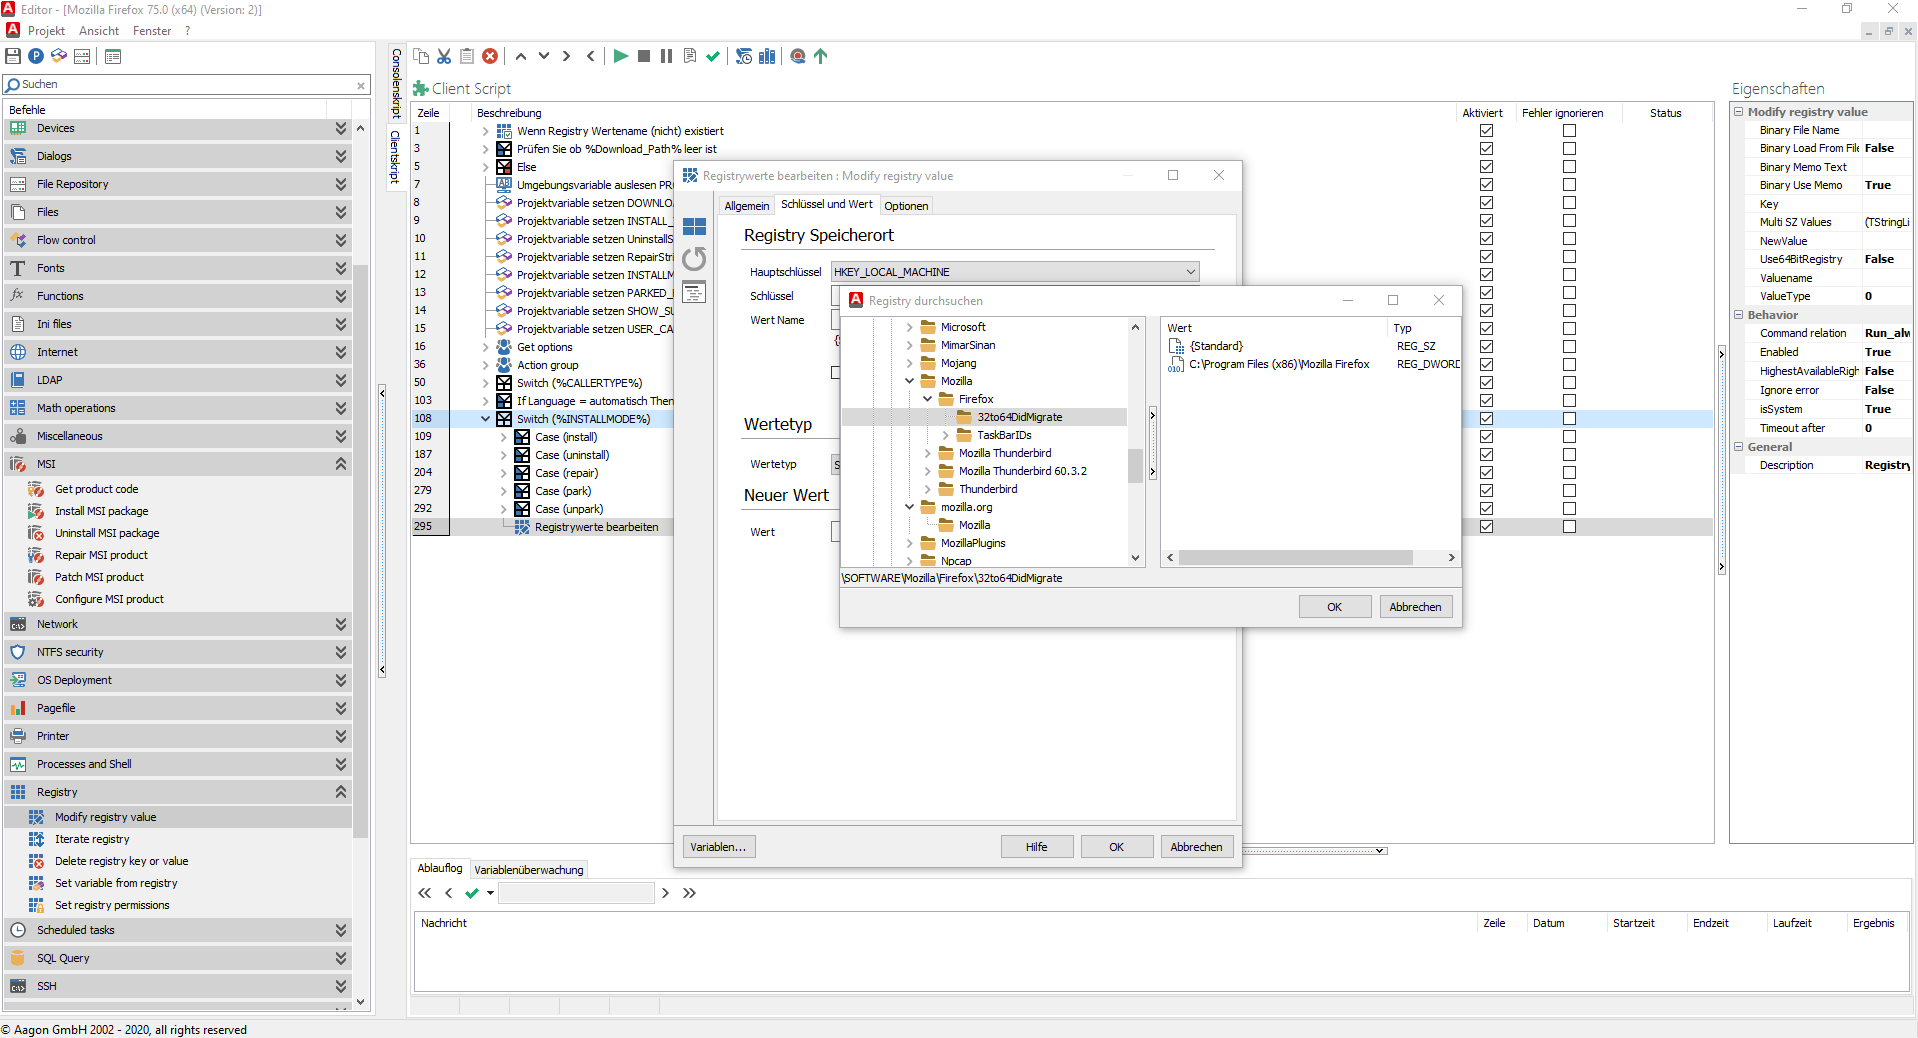Expand the Devices command category

click(341, 128)
